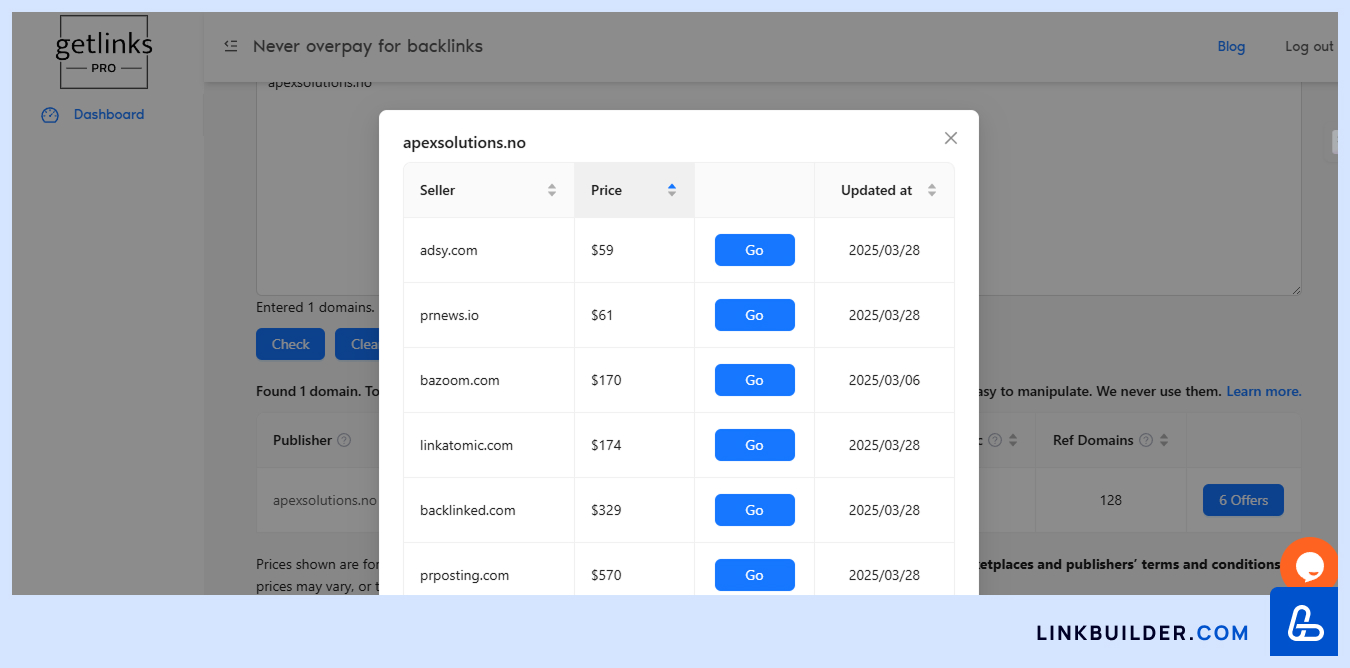Click the getlinks PRO logo

[103, 52]
